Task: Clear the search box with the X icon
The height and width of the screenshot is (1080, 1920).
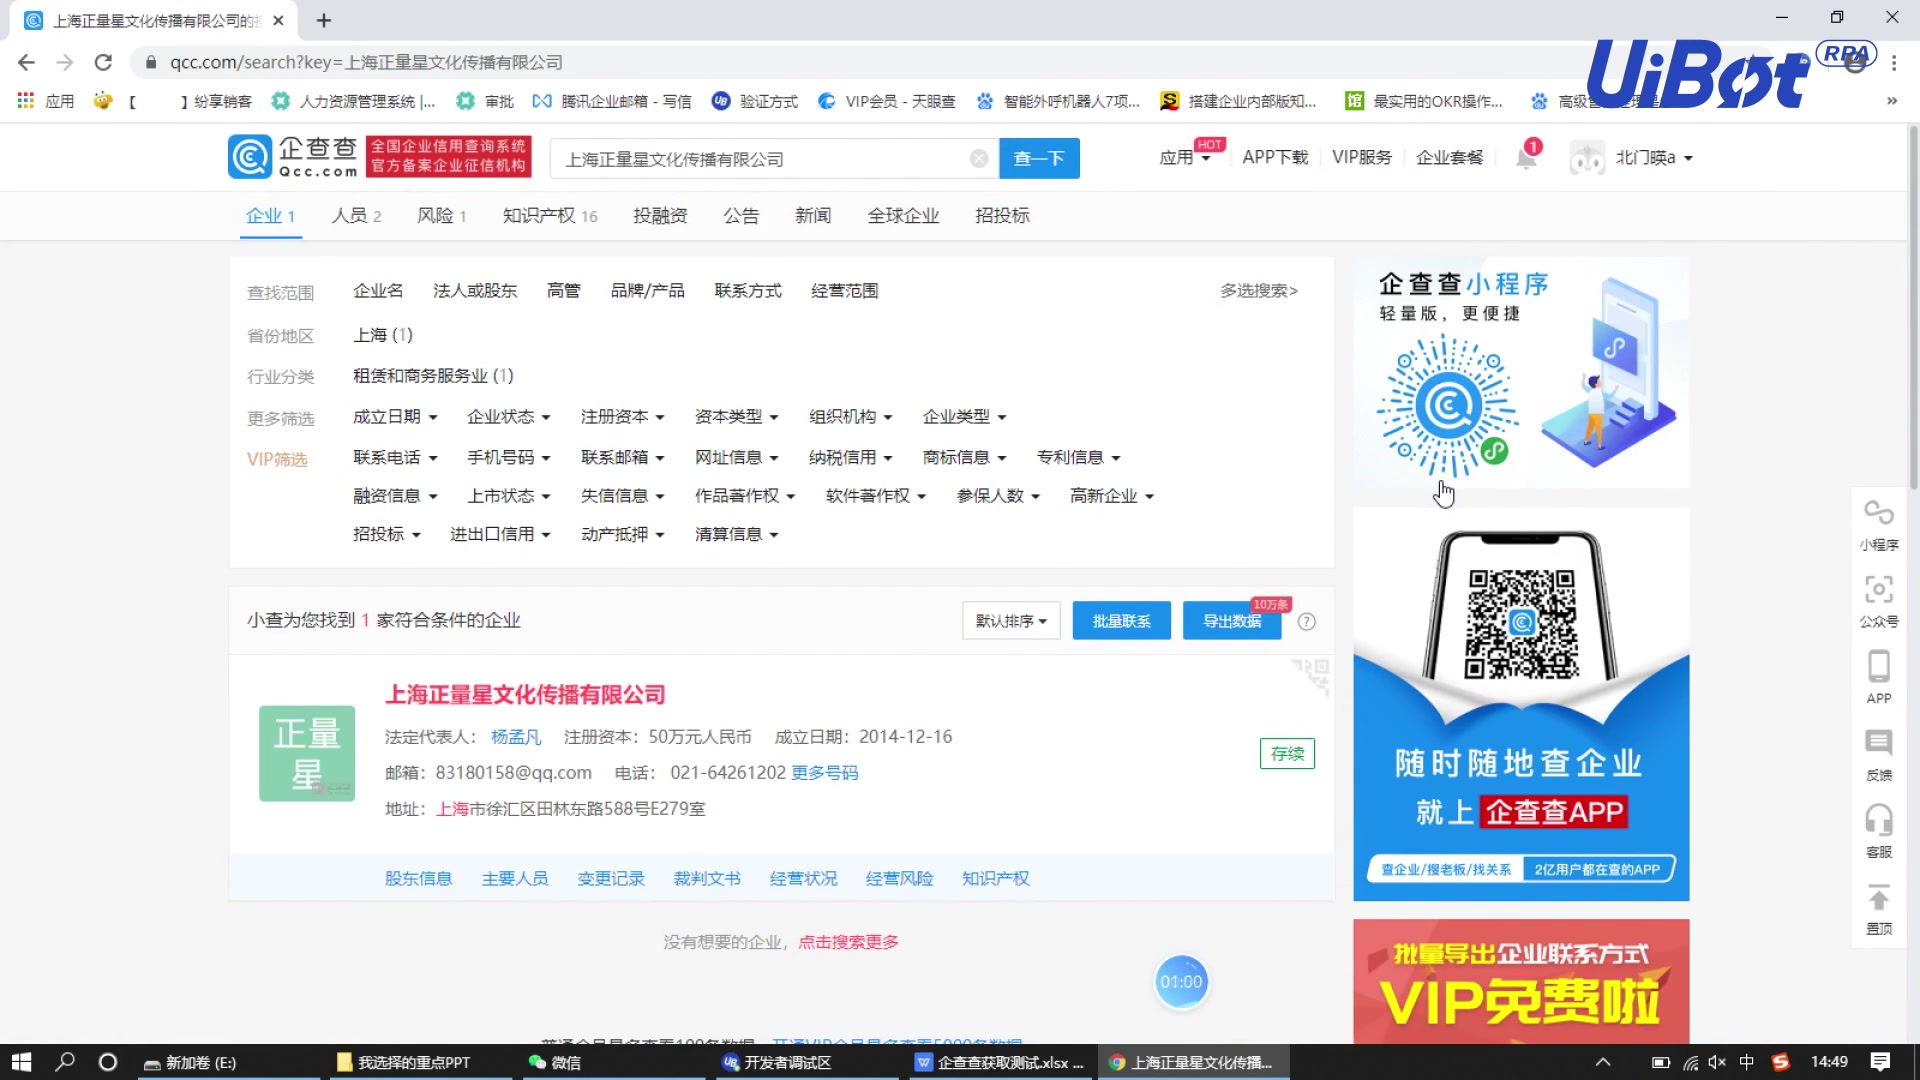Action: point(979,159)
